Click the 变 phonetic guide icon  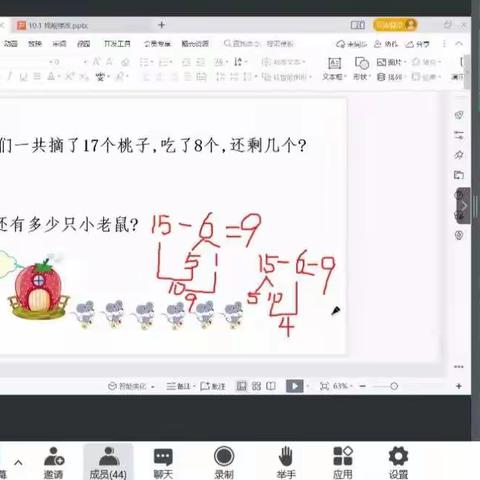pyautogui.click(x=100, y=77)
